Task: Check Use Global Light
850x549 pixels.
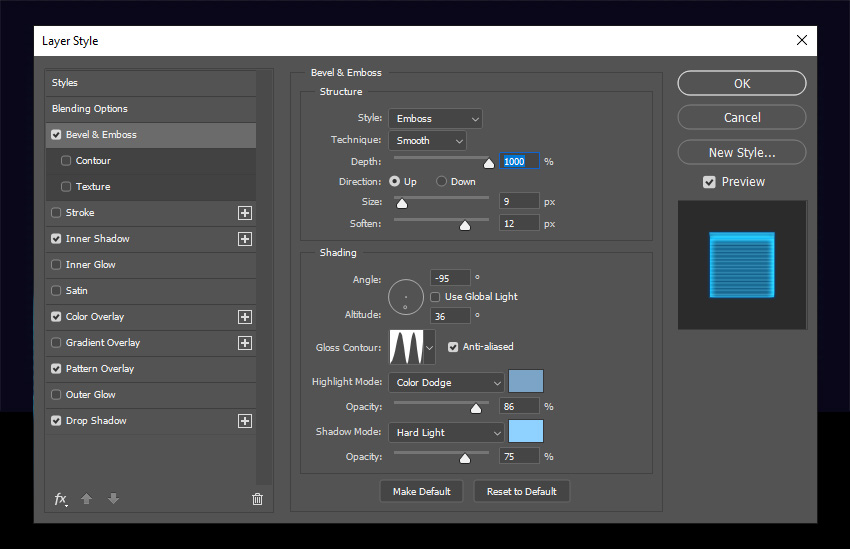Action: tap(435, 297)
